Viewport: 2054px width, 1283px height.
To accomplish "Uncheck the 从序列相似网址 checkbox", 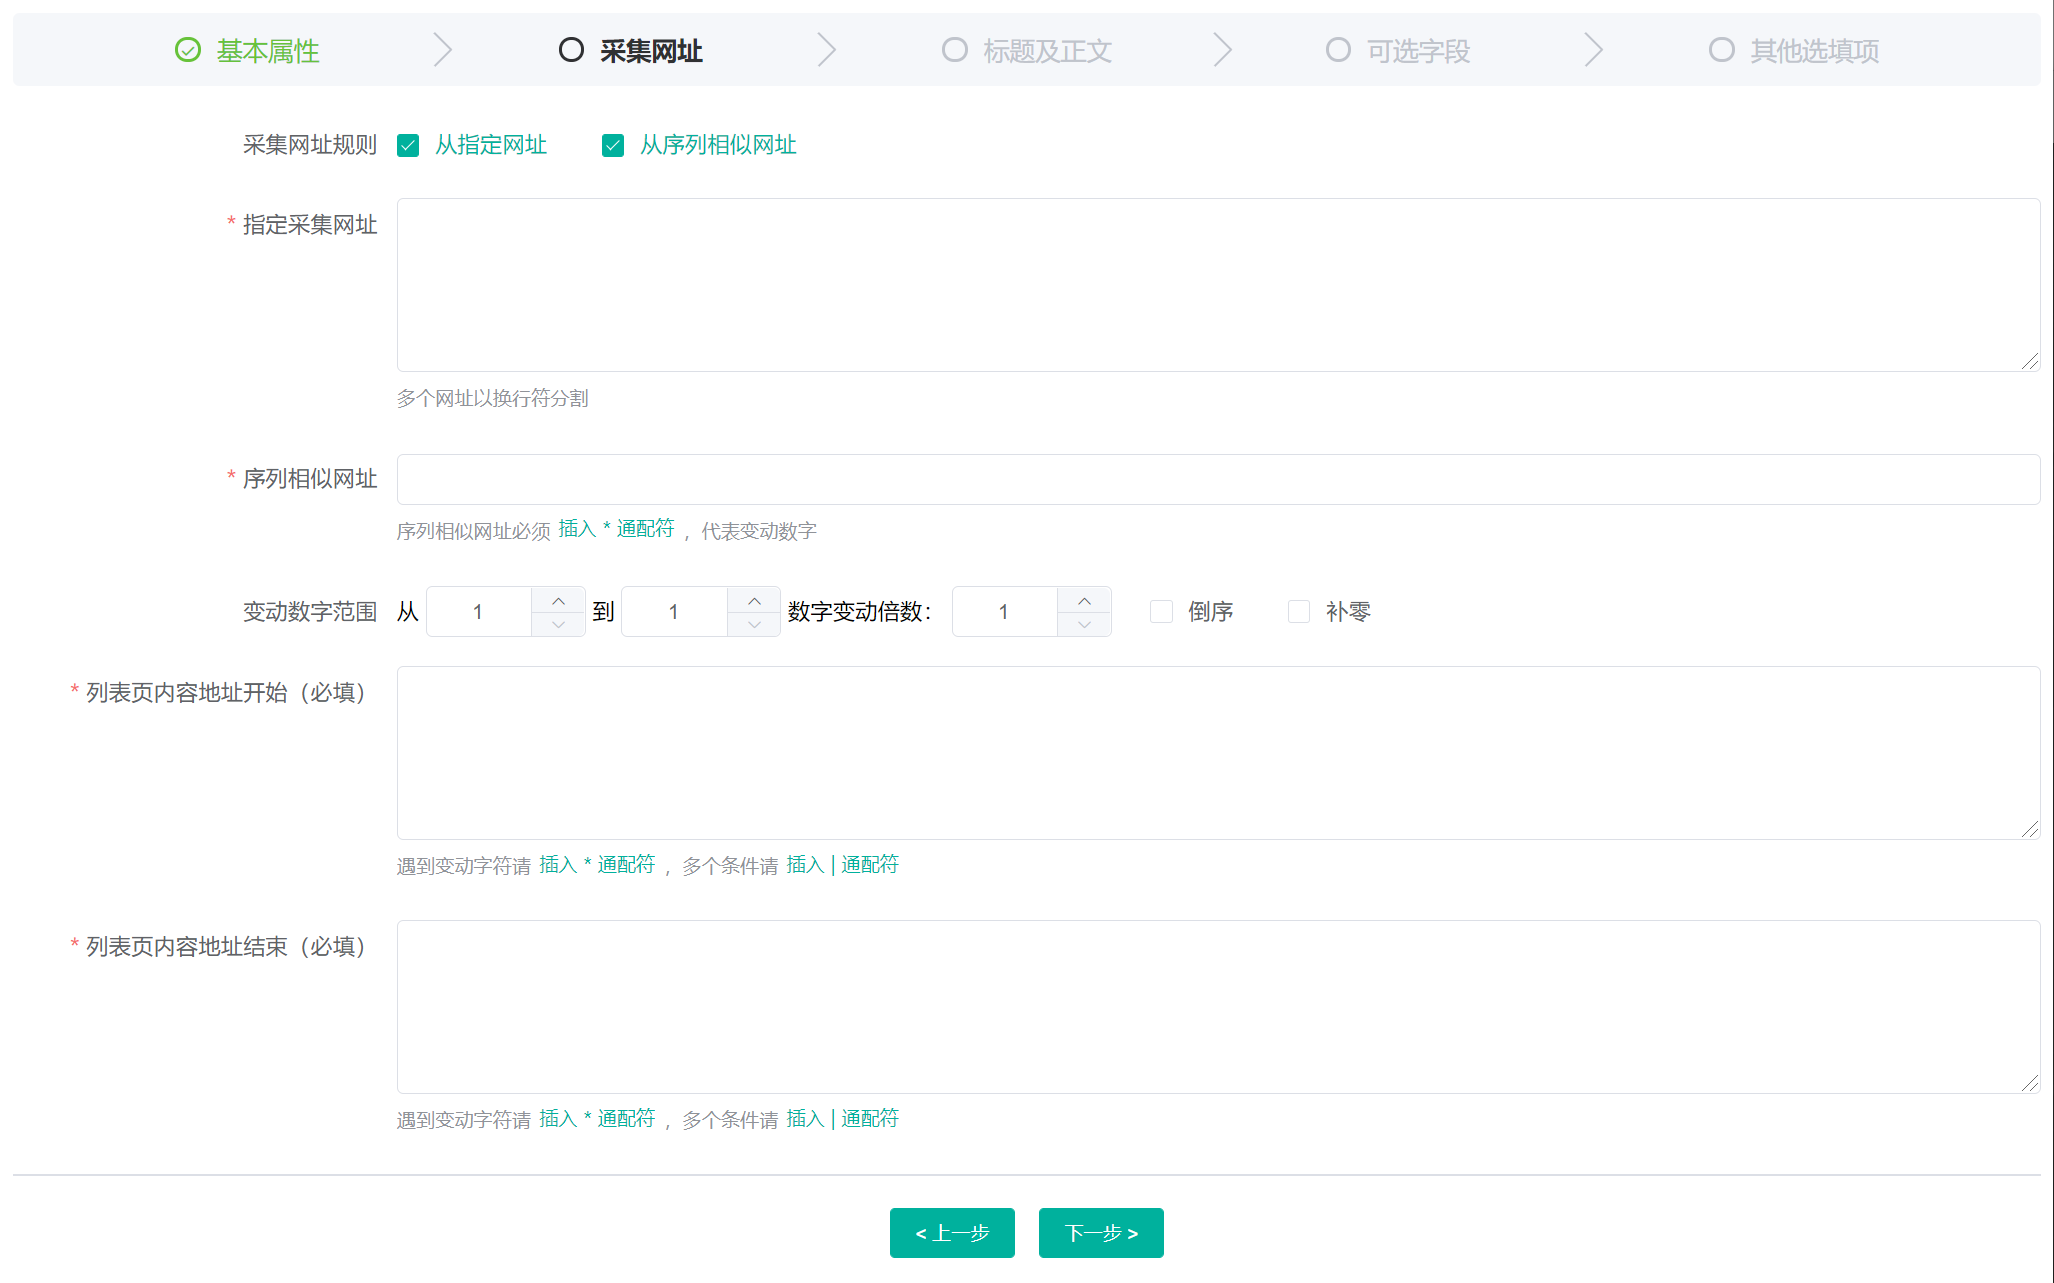I will pos(613,146).
